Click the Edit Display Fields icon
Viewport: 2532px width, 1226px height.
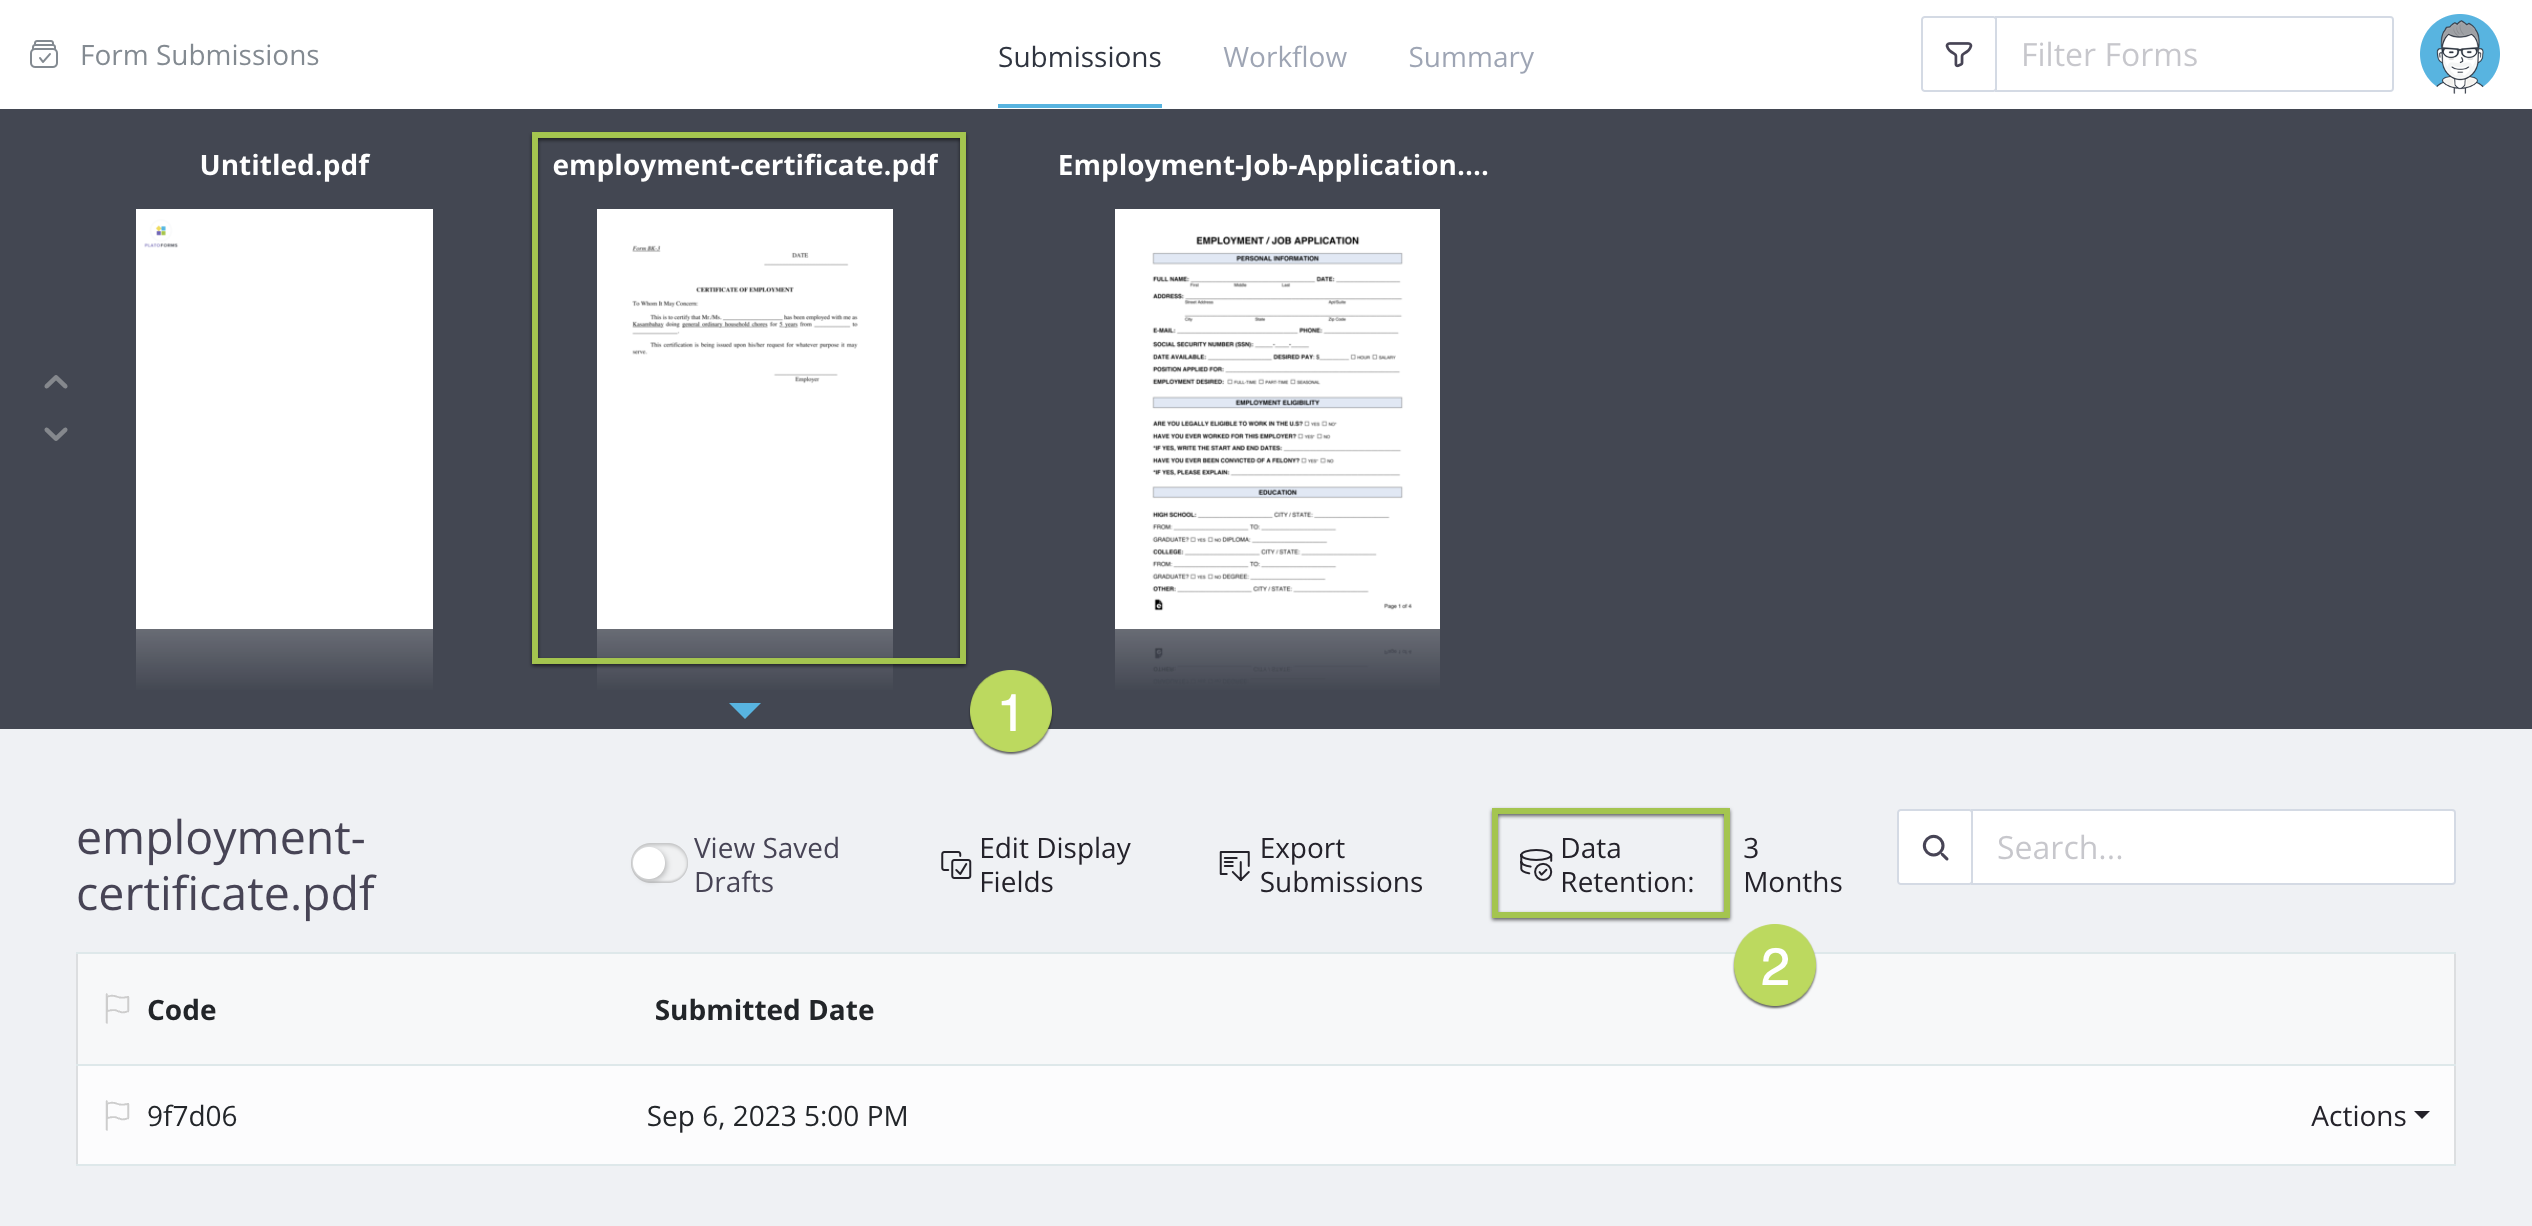tap(955, 864)
